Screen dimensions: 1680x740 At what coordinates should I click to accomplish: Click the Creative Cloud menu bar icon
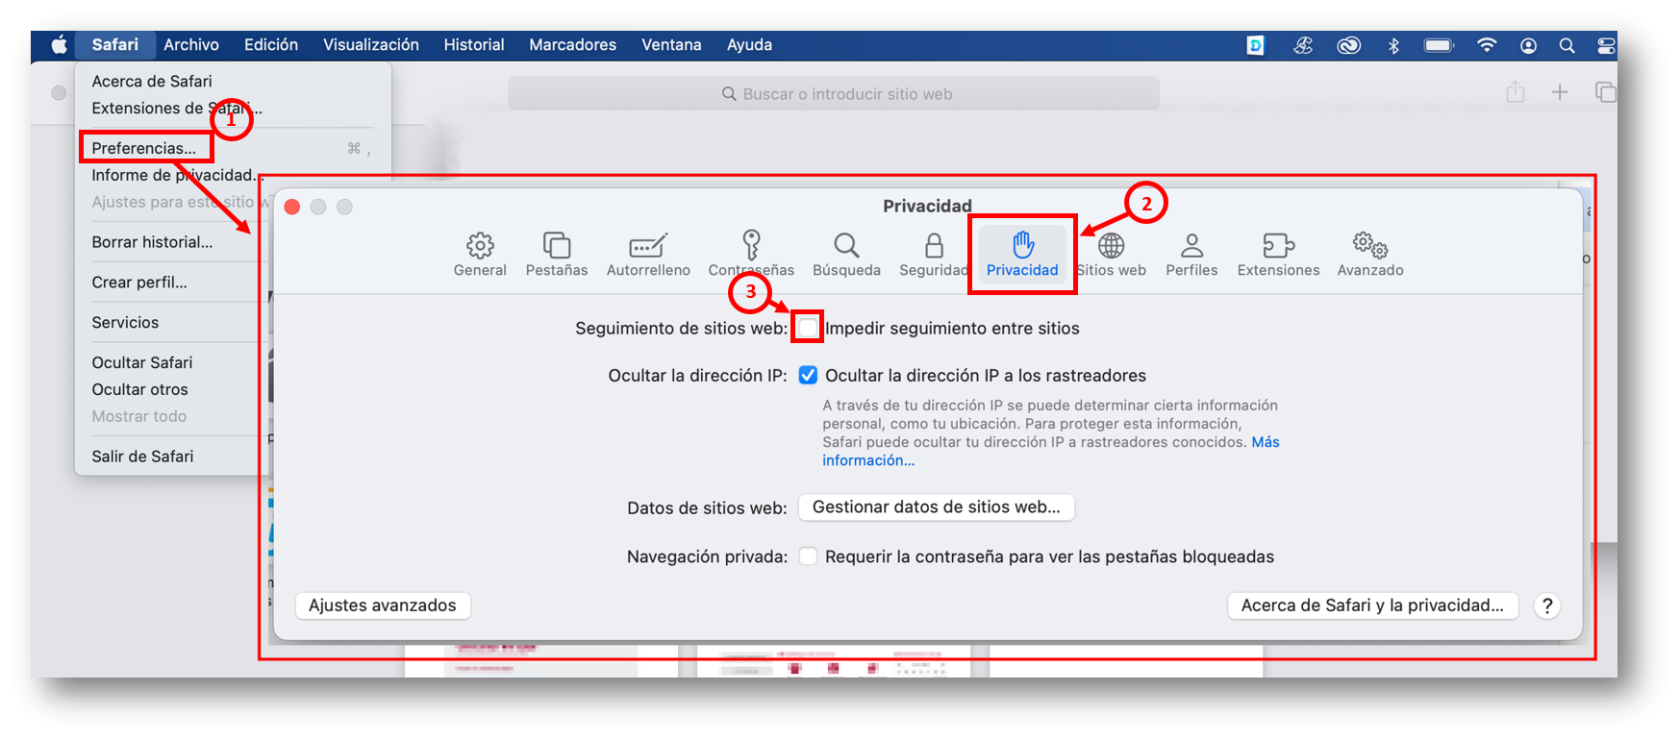pos(1349,45)
